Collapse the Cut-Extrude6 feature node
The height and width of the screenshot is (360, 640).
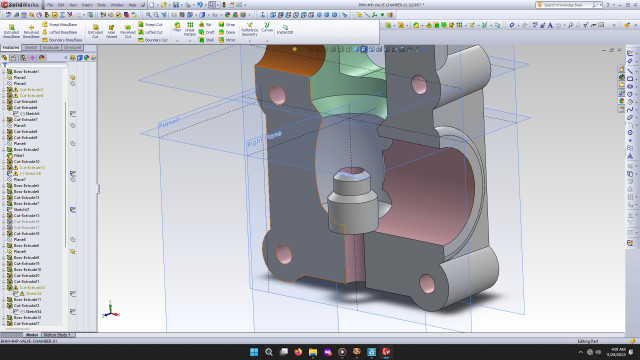point(4,108)
